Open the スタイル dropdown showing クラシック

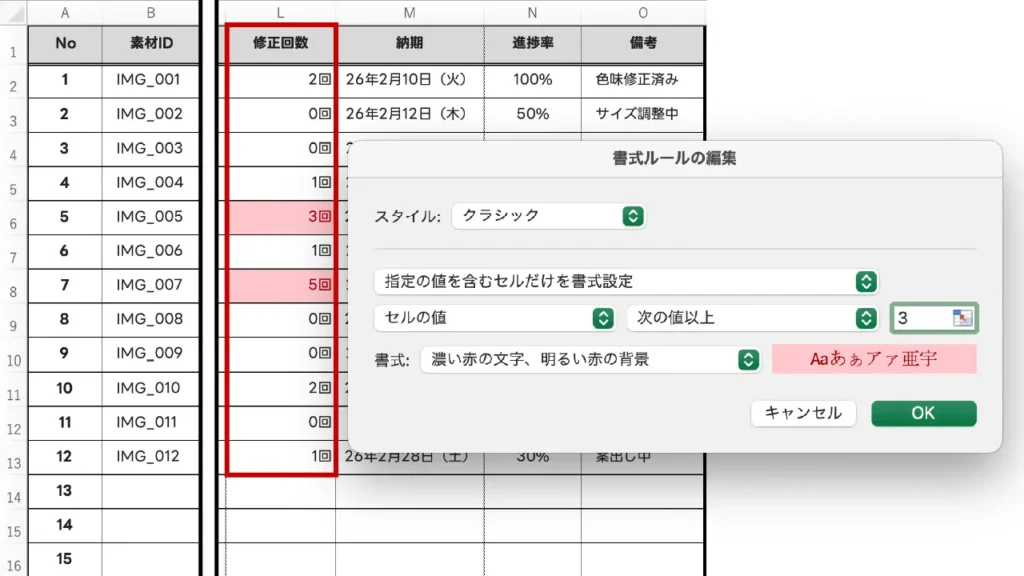tap(547, 216)
